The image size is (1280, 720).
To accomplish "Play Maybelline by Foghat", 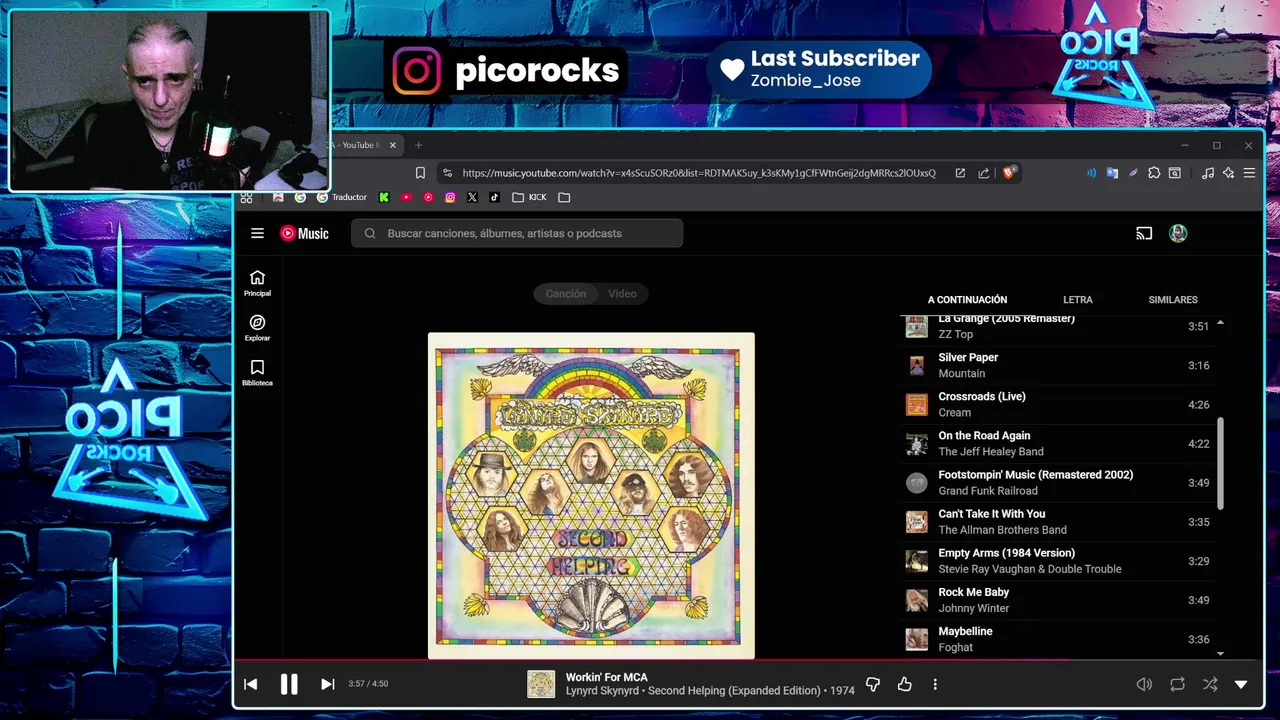I will pyautogui.click(x=1060, y=638).
